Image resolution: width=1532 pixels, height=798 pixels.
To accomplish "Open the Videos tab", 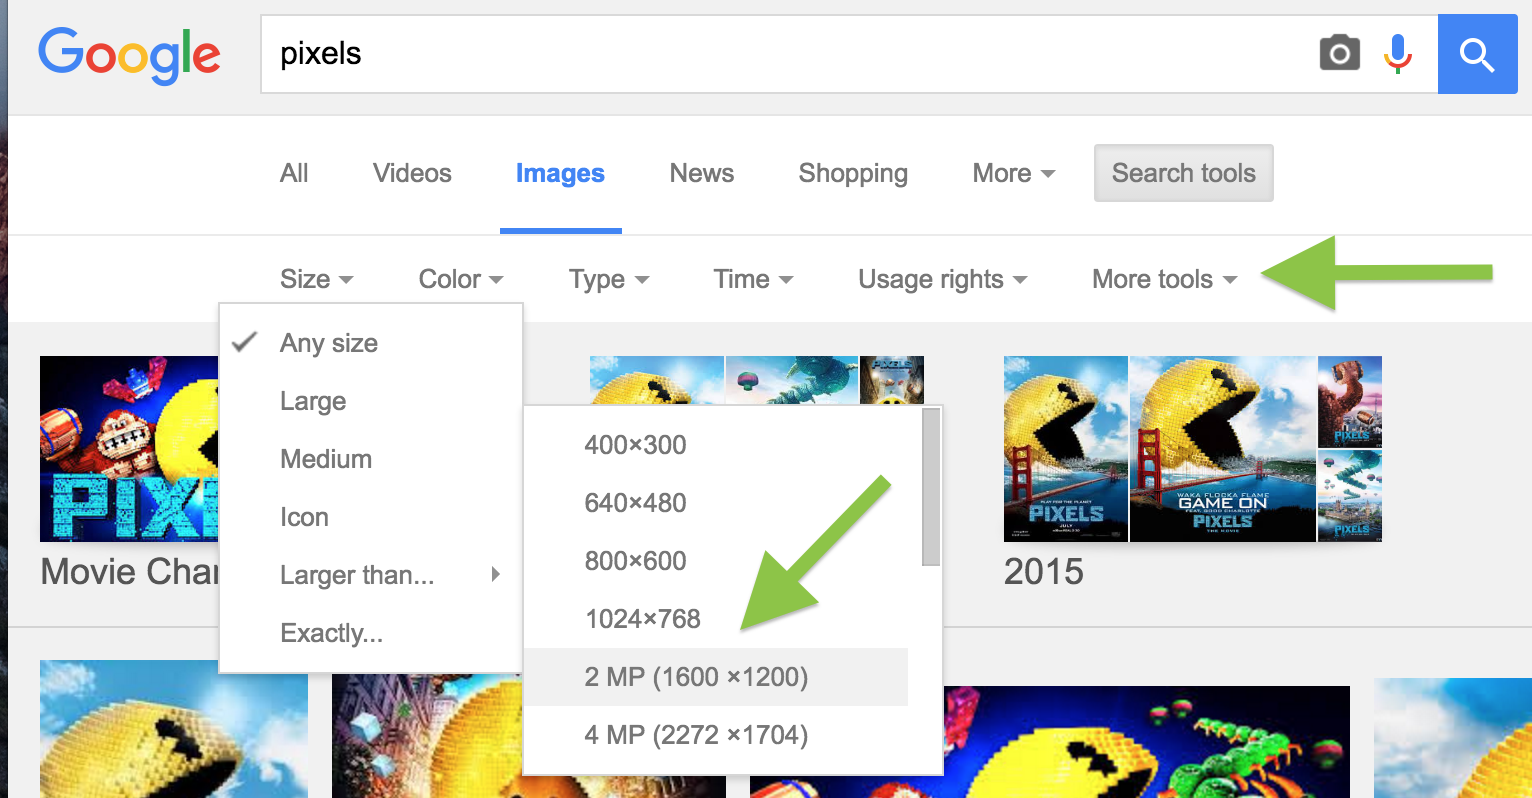I will (x=412, y=173).
